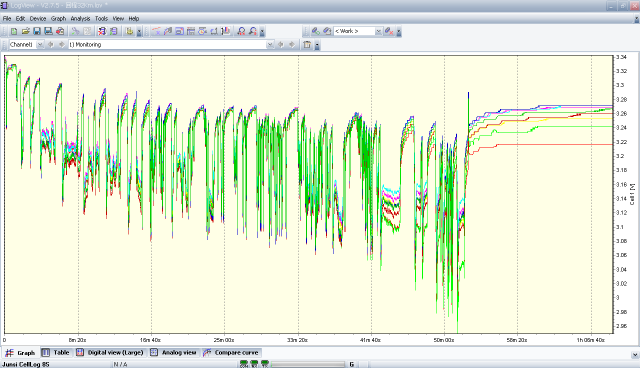
Task: Open the Compare curve tab
Action: (x=231, y=352)
